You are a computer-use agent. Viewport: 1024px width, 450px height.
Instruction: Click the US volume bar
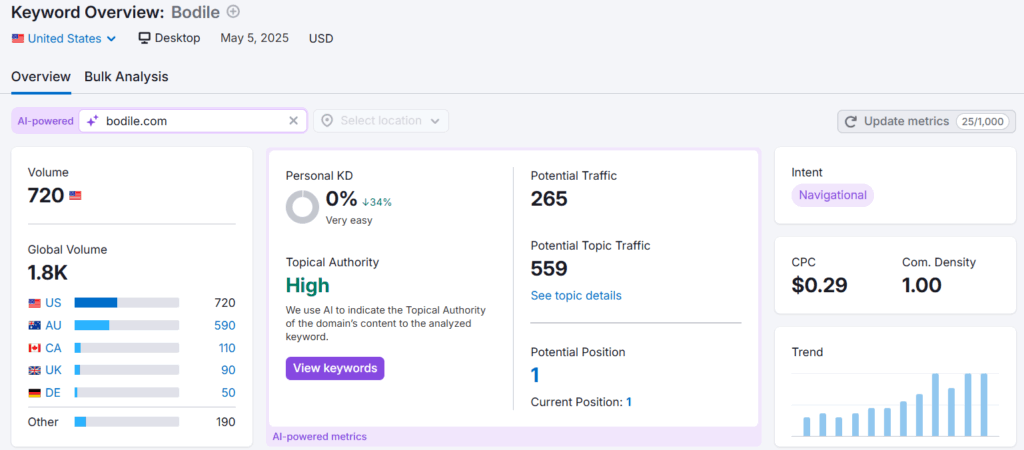[x=127, y=303]
